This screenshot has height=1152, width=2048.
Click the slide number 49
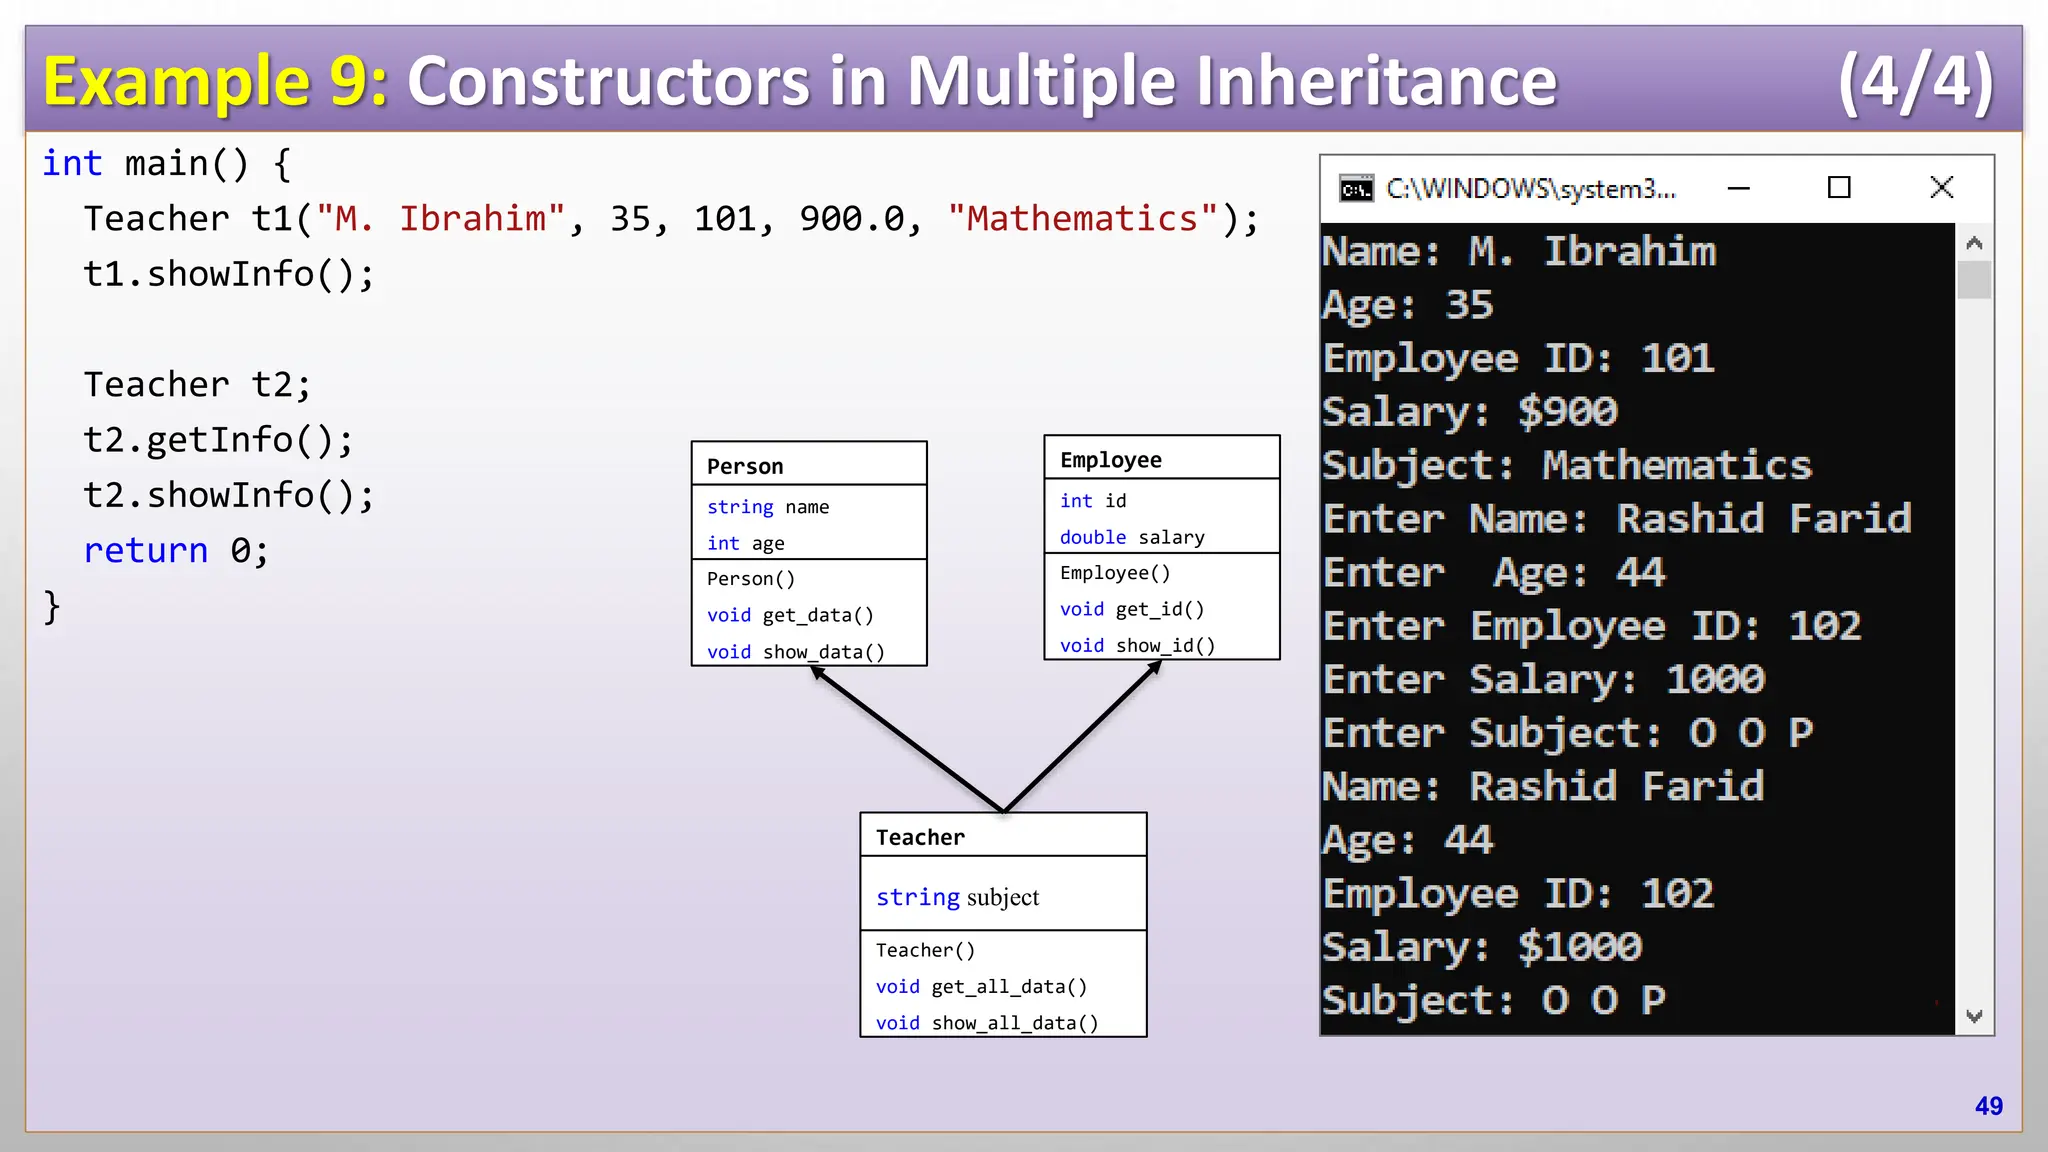click(1988, 1106)
